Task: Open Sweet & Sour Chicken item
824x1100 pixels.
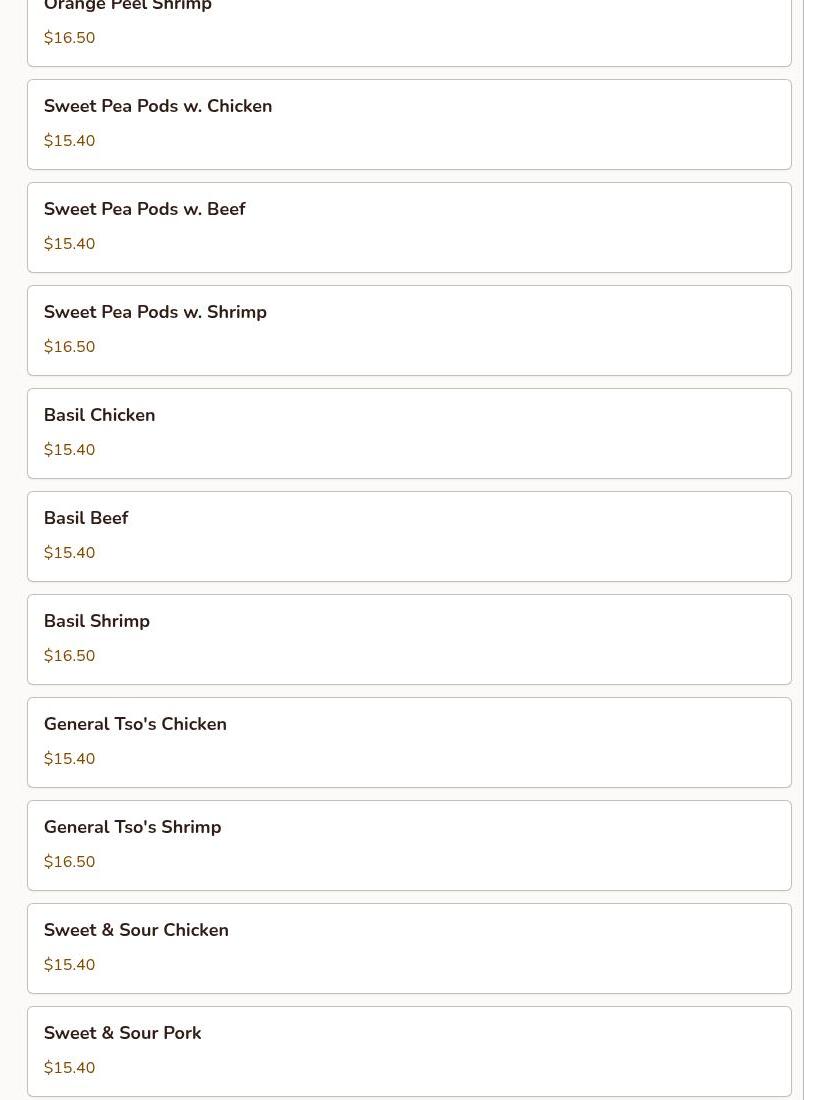Action: click(x=409, y=949)
